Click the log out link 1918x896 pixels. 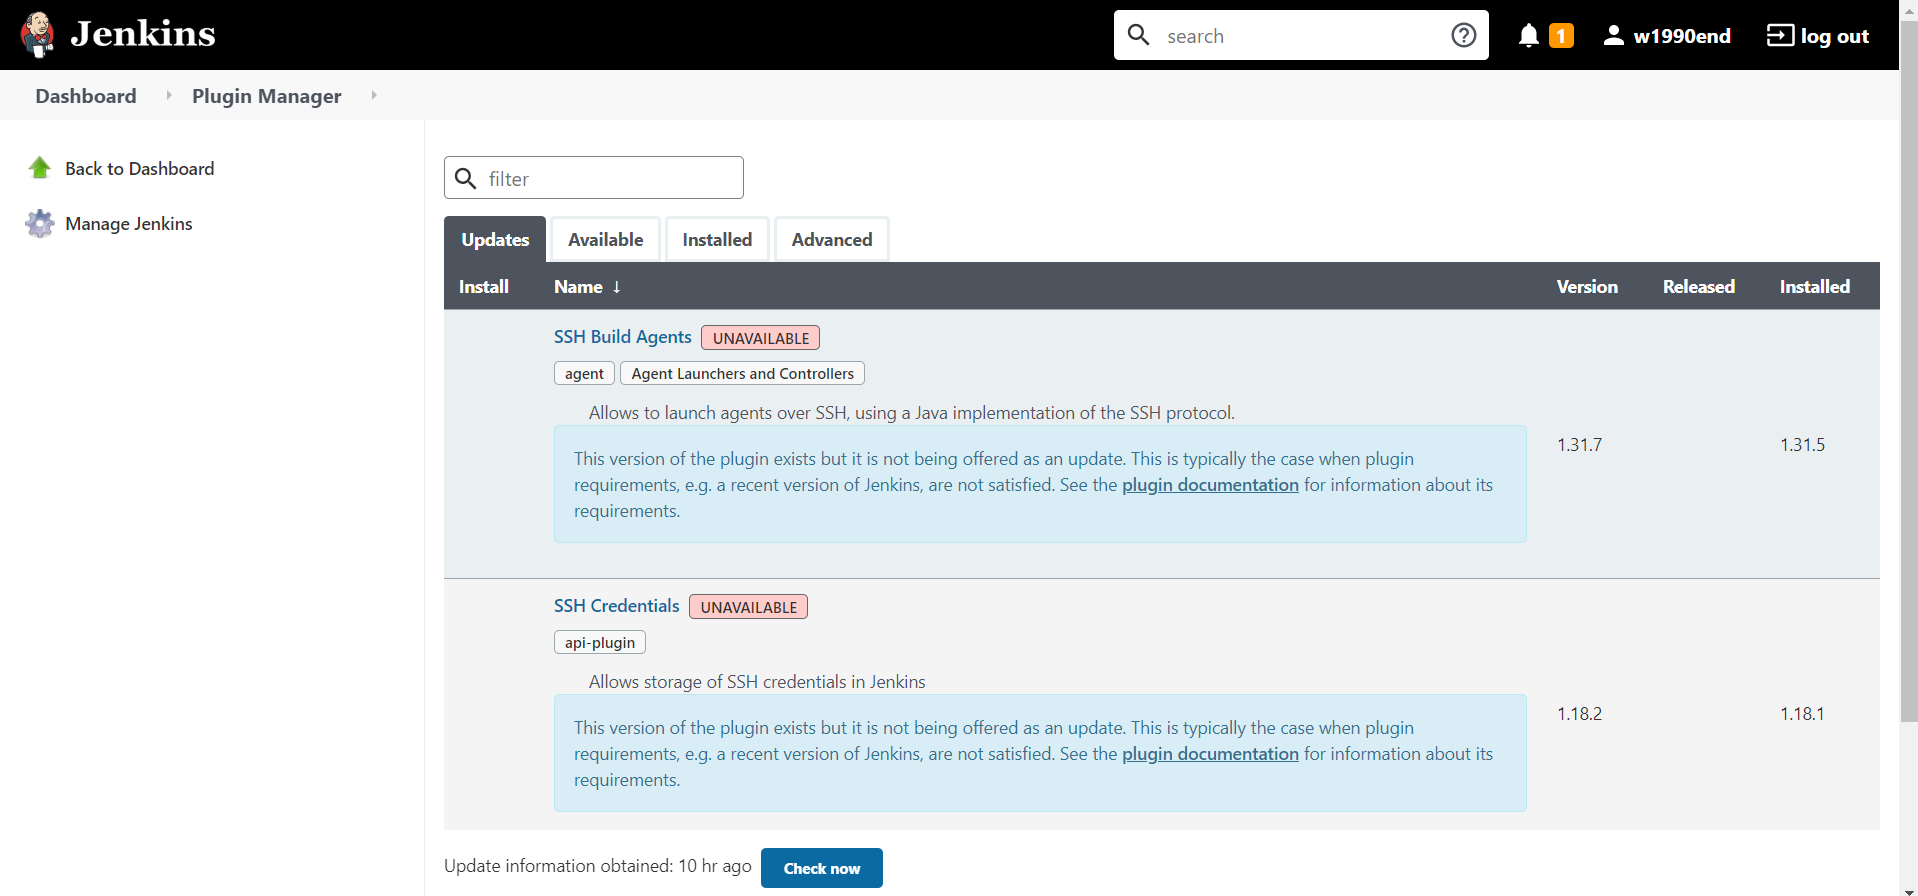point(1834,36)
